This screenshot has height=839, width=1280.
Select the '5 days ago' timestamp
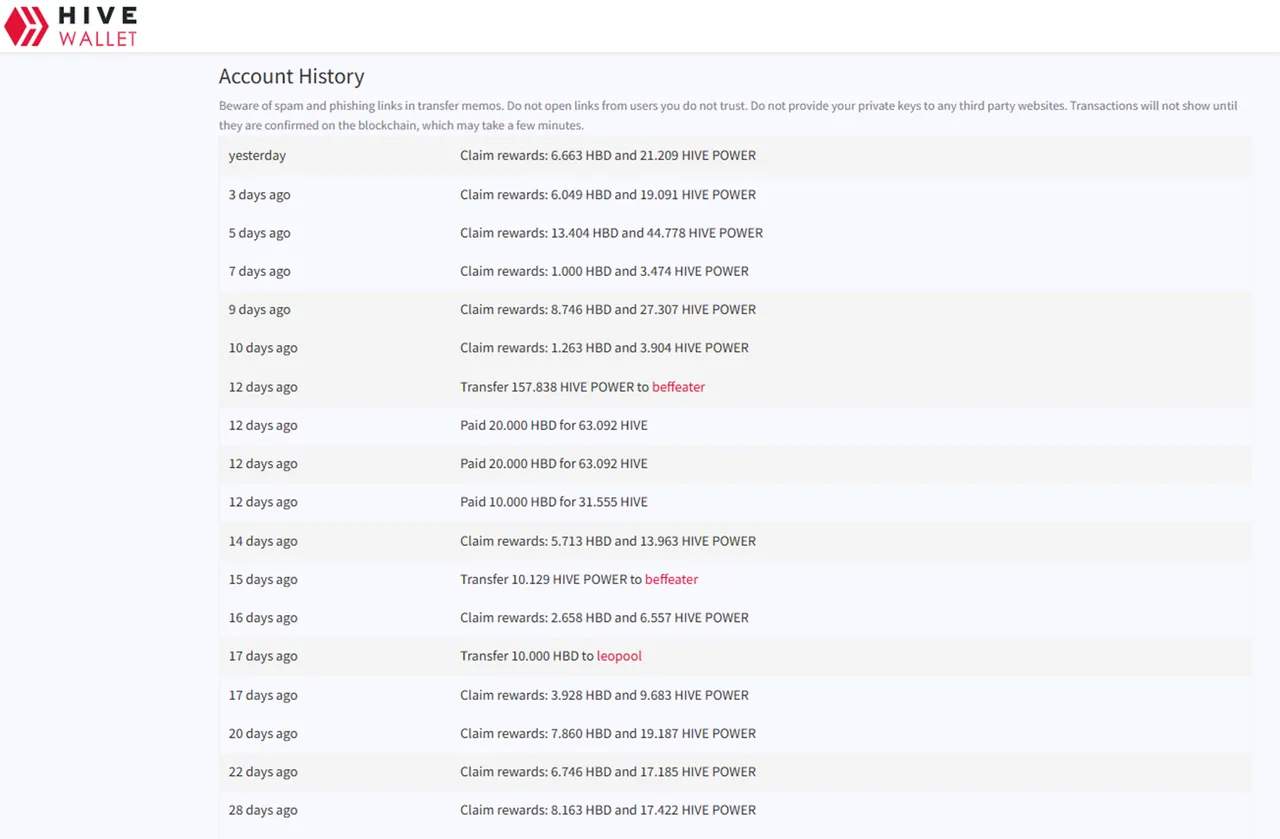[x=259, y=233]
